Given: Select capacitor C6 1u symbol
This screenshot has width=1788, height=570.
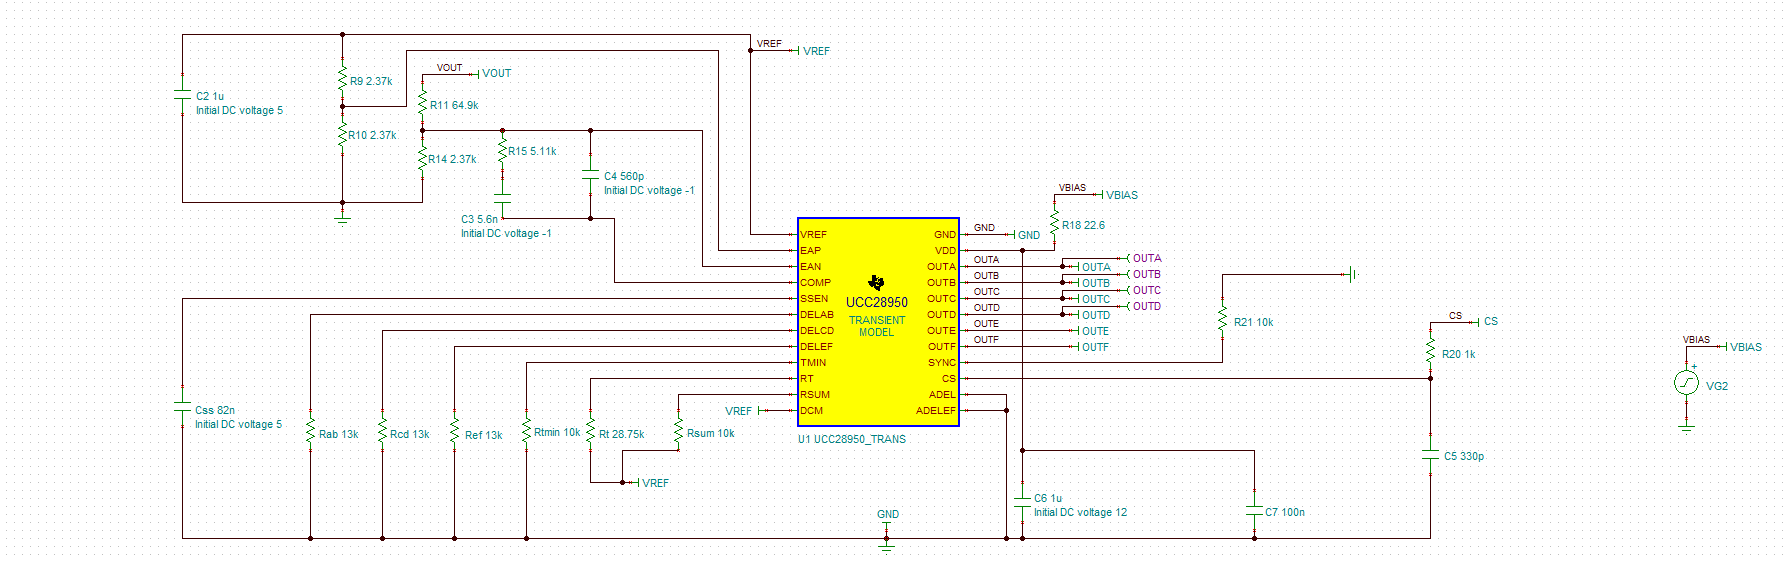Looking at the screenshot, I should point(1022,503).
